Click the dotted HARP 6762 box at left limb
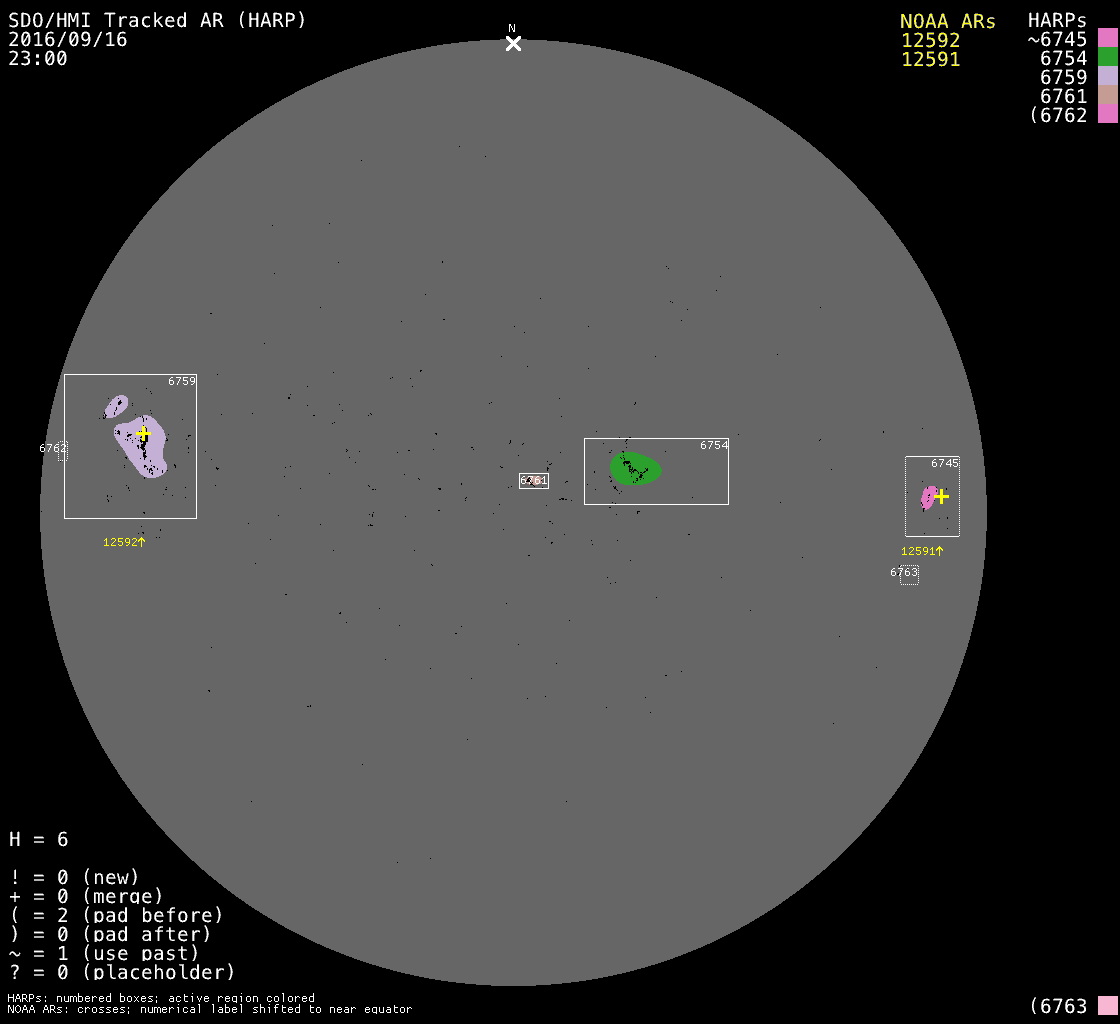 62,451
